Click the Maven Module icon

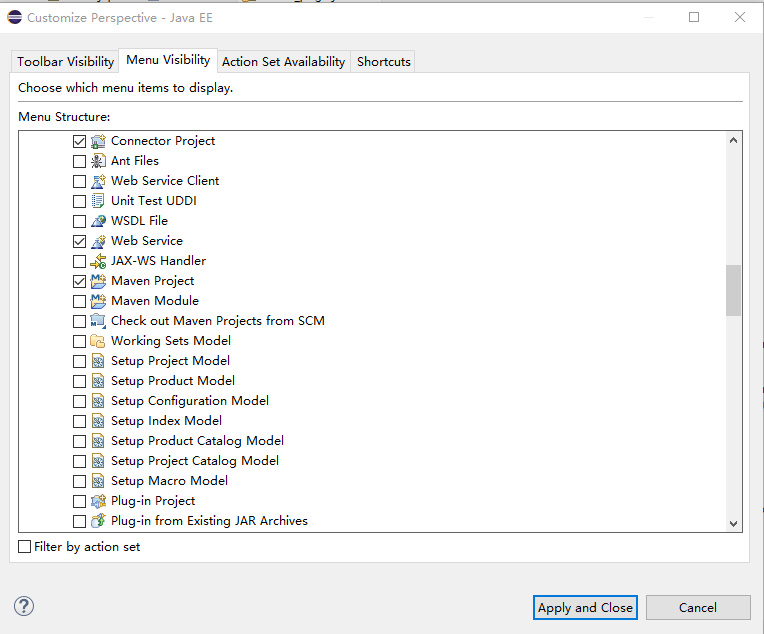coord(98,301)
